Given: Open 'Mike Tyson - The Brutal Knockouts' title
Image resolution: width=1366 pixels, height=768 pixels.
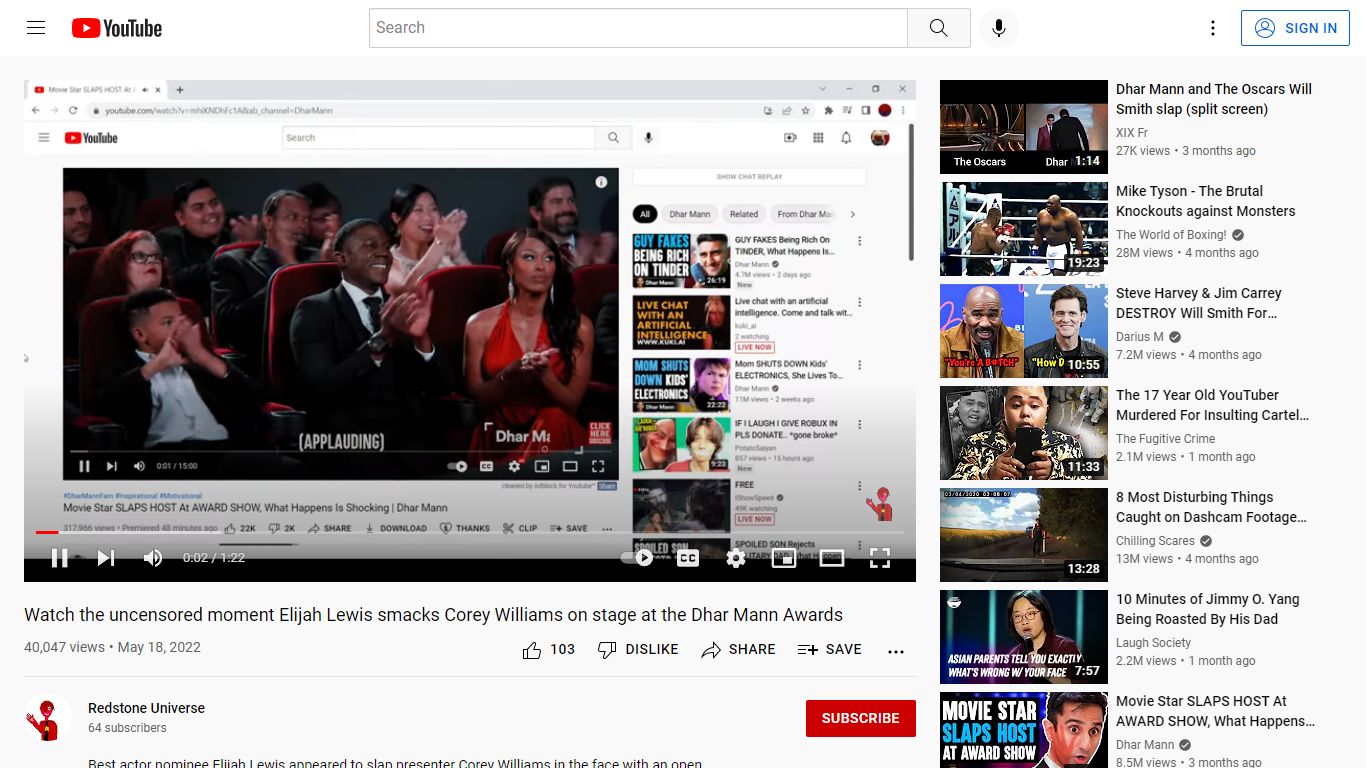Looking at the screenshot, I should tap(1206, 201).
